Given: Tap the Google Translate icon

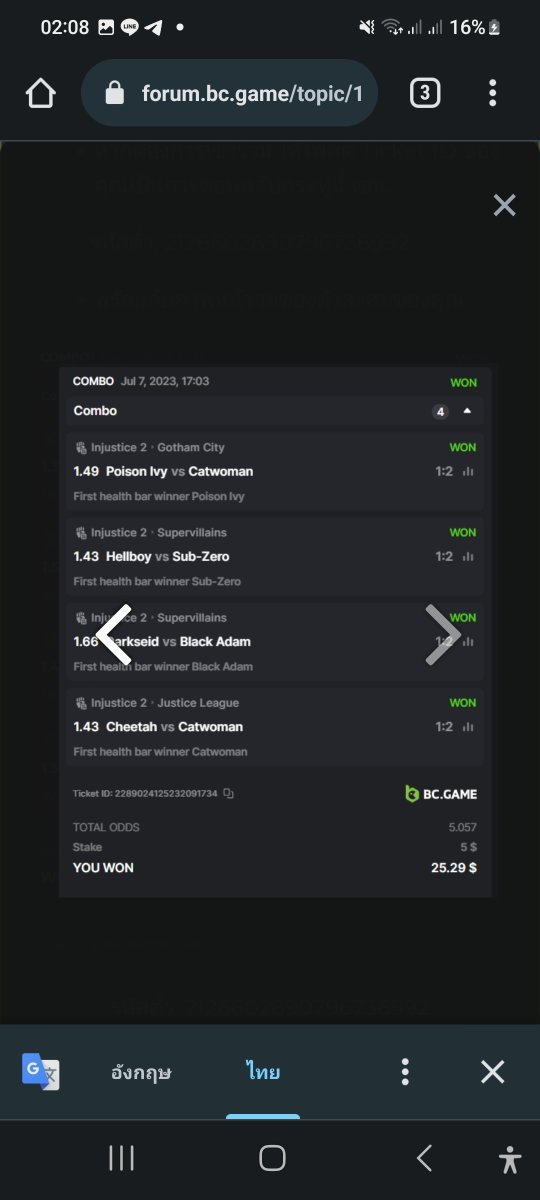Looking at the screenshot, I should coord(41,1071).
